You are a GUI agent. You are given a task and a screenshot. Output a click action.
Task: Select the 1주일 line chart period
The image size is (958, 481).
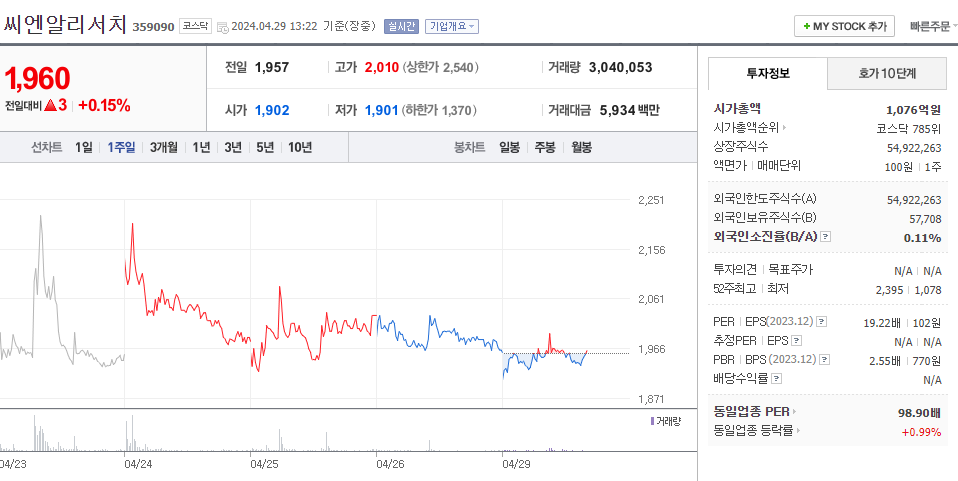tap(121, 147)
